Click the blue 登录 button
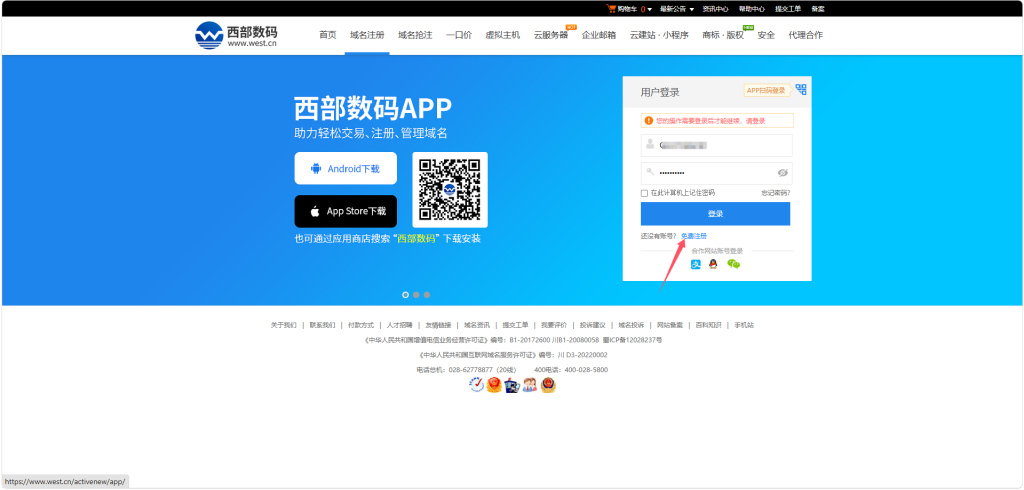The height and width of the screenshot is (490, 1024). 715,214
